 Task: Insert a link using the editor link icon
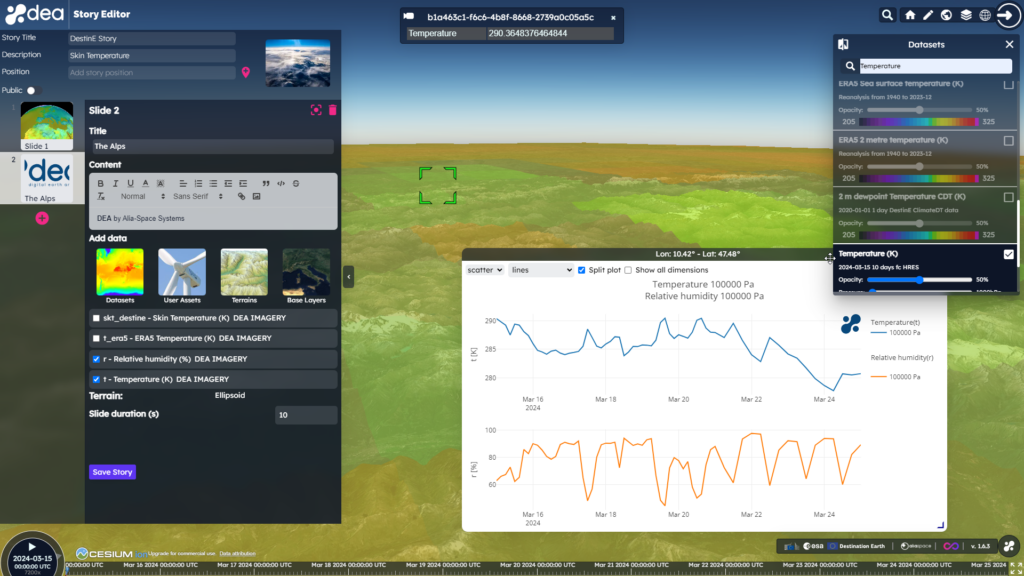(x=241, y=196)
